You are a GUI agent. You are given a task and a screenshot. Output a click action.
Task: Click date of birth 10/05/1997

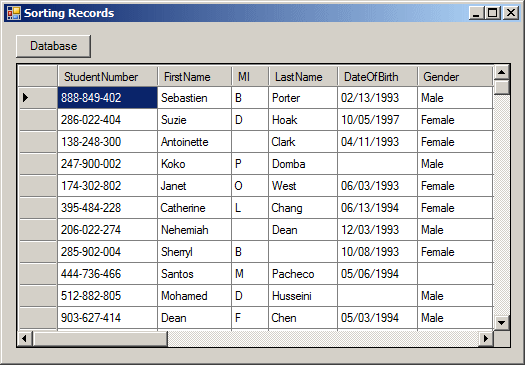[x=378, y=120]
